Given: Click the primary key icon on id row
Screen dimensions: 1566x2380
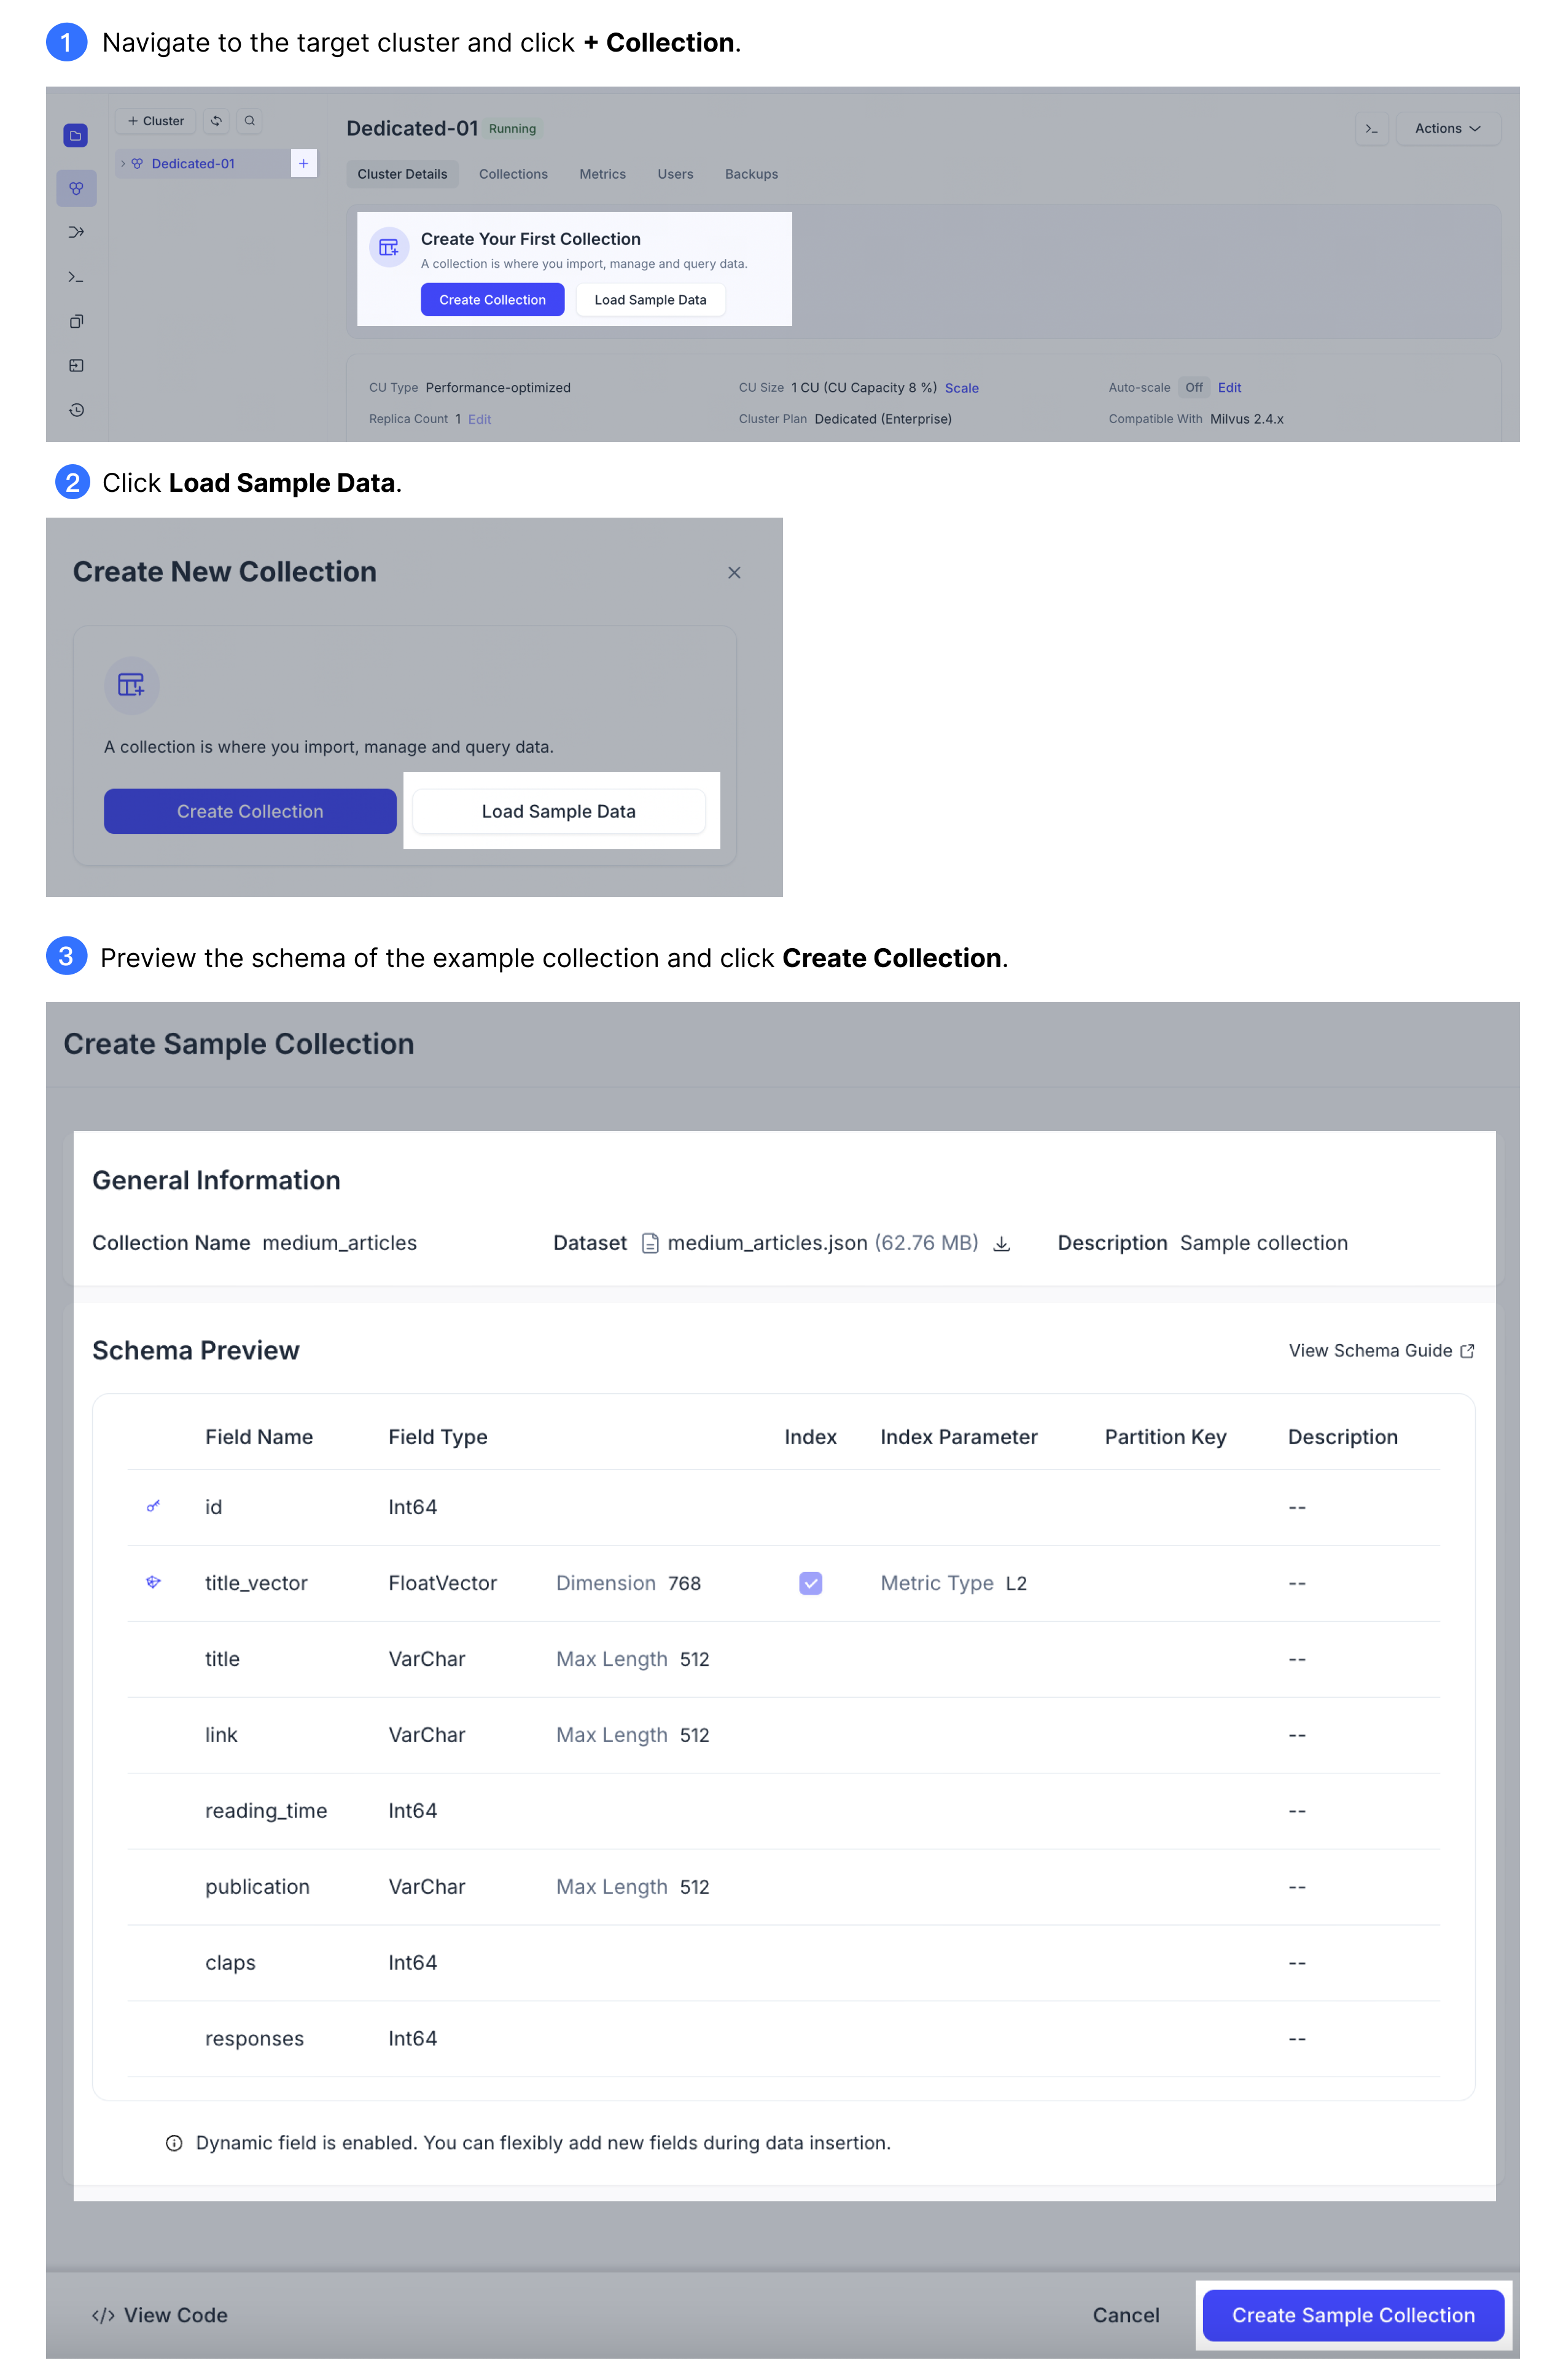Looking at the screenshot, I should [153, 1506].
